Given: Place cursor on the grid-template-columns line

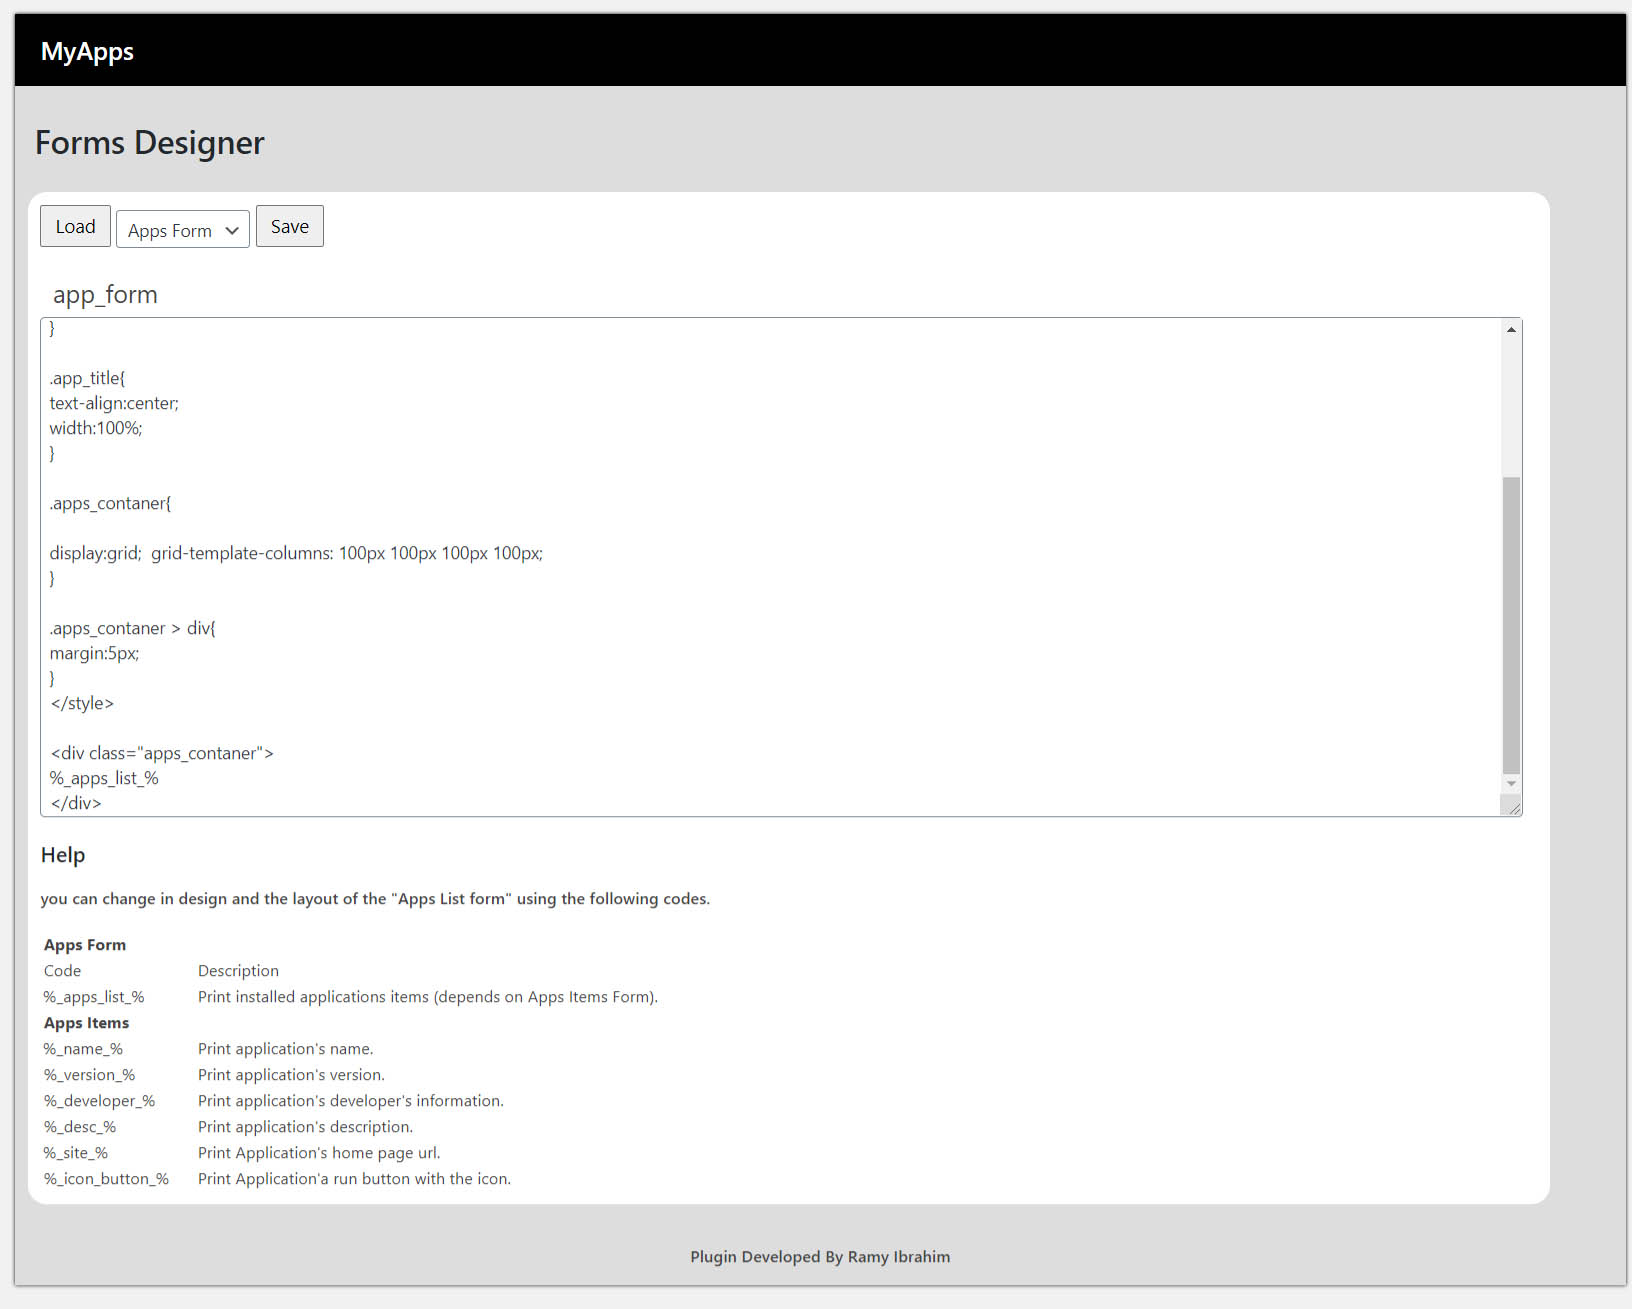Looking at the screenshot, I should pyautogui.click(x=296, y=554).
